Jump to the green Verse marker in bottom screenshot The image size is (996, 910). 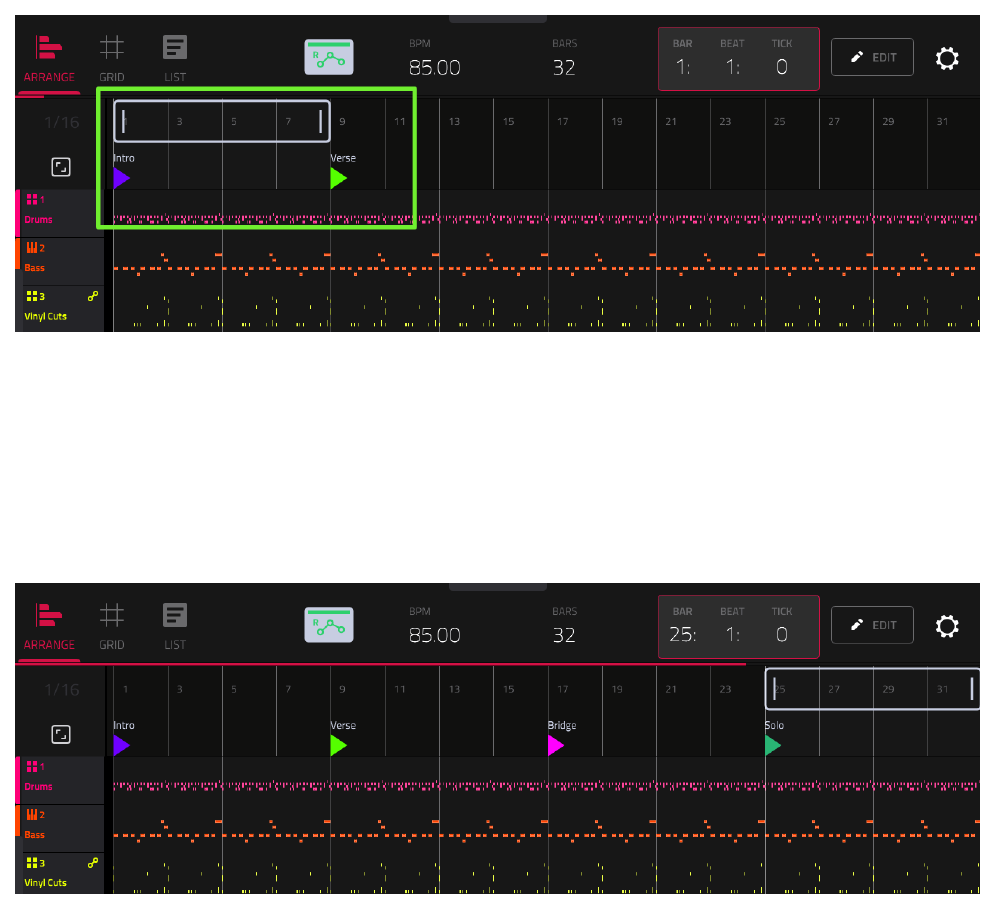click(x=339, y=746)
